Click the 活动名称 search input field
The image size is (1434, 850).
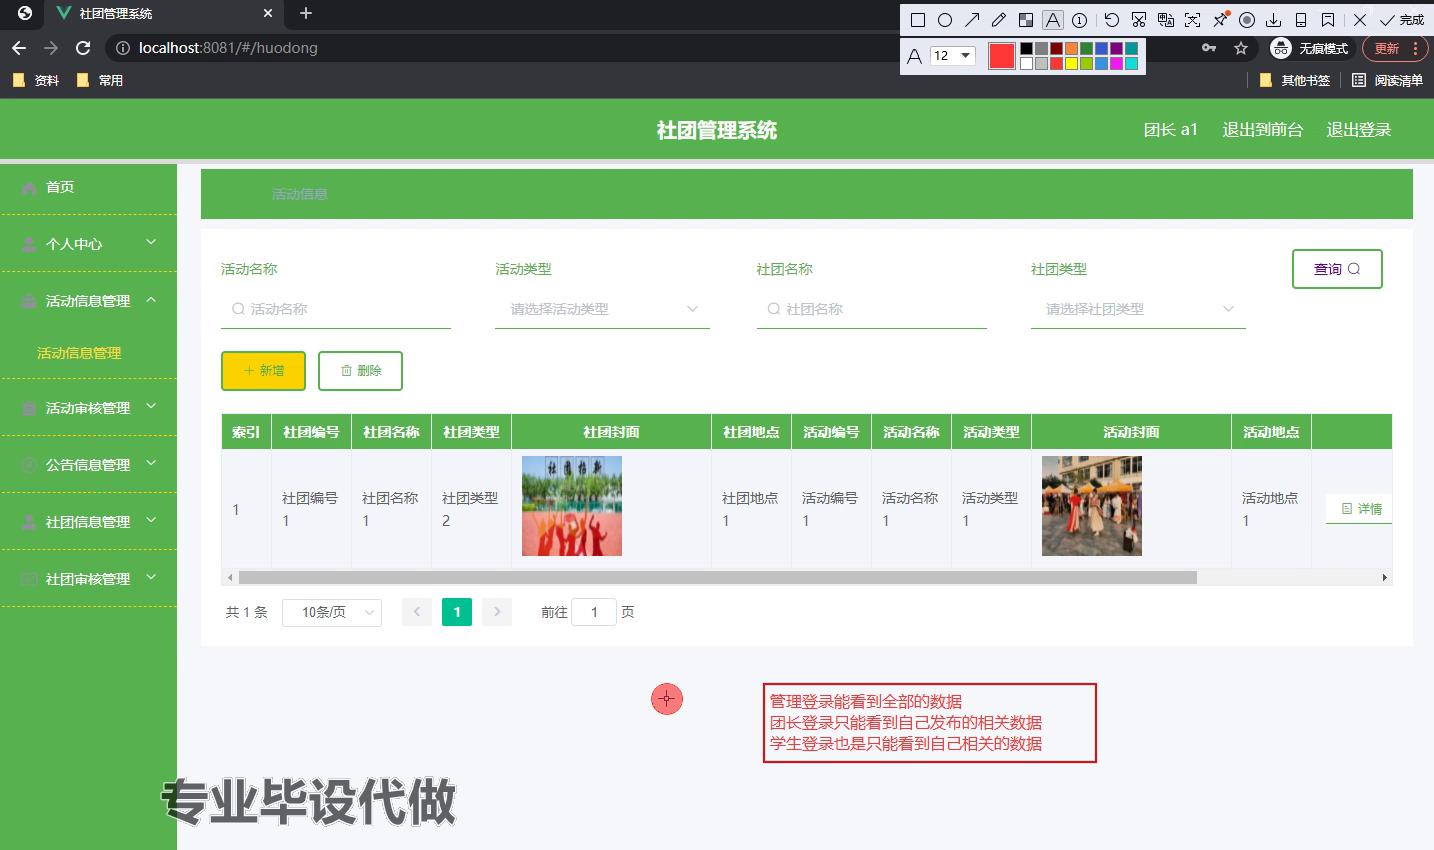[x=340, y=309]
